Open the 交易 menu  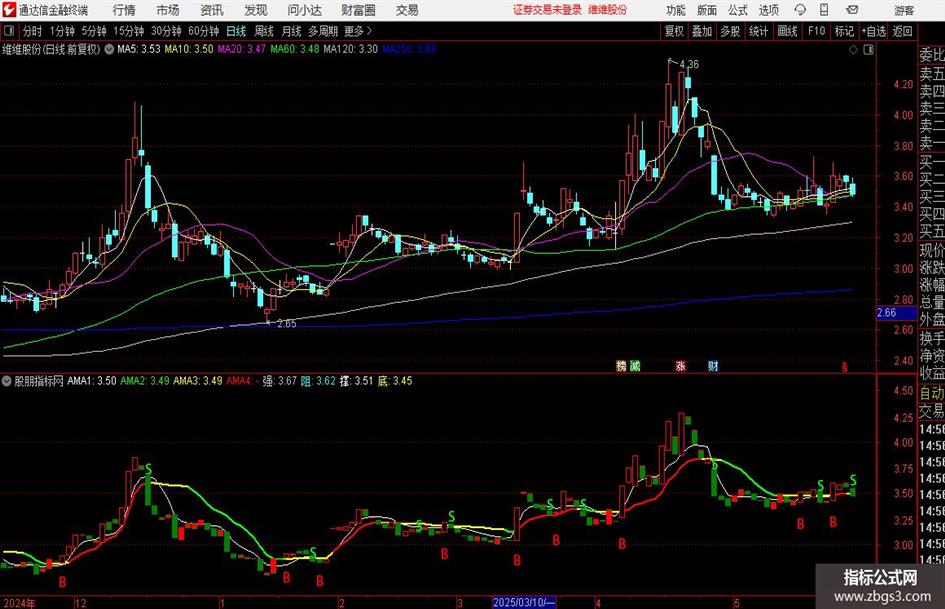tap(407, 10)
